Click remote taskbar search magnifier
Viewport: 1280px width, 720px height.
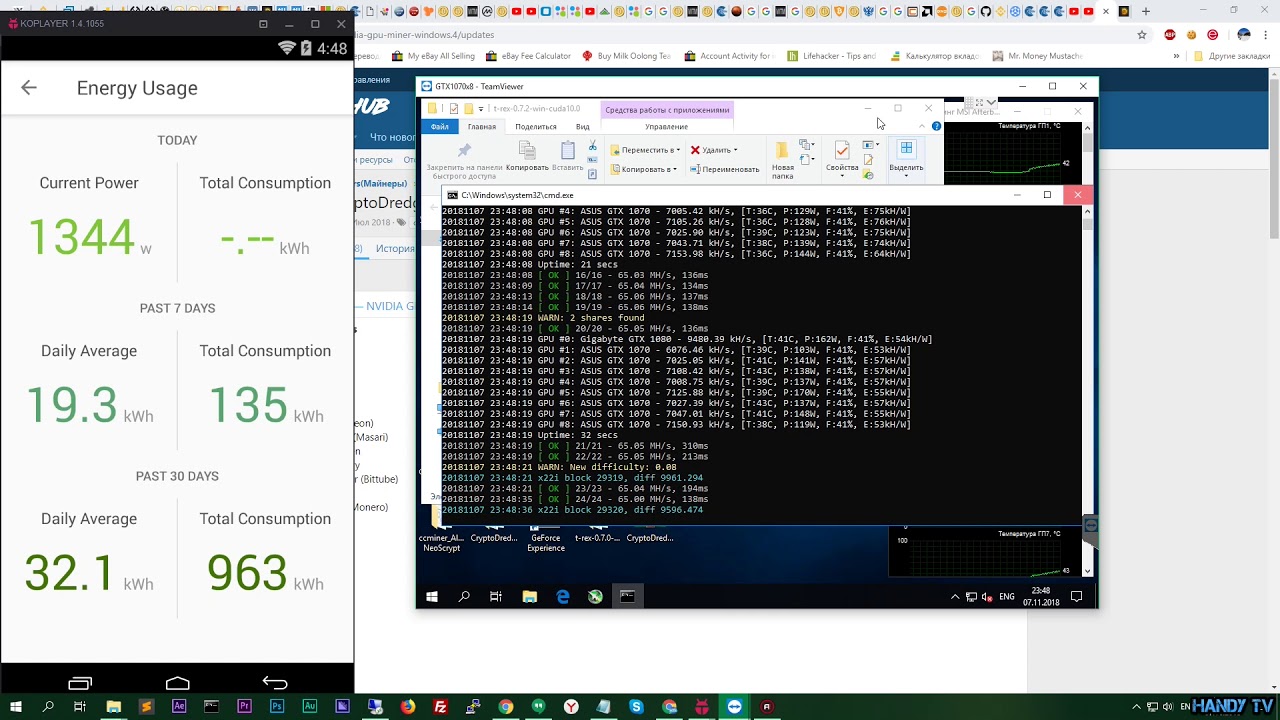point(464,597)
